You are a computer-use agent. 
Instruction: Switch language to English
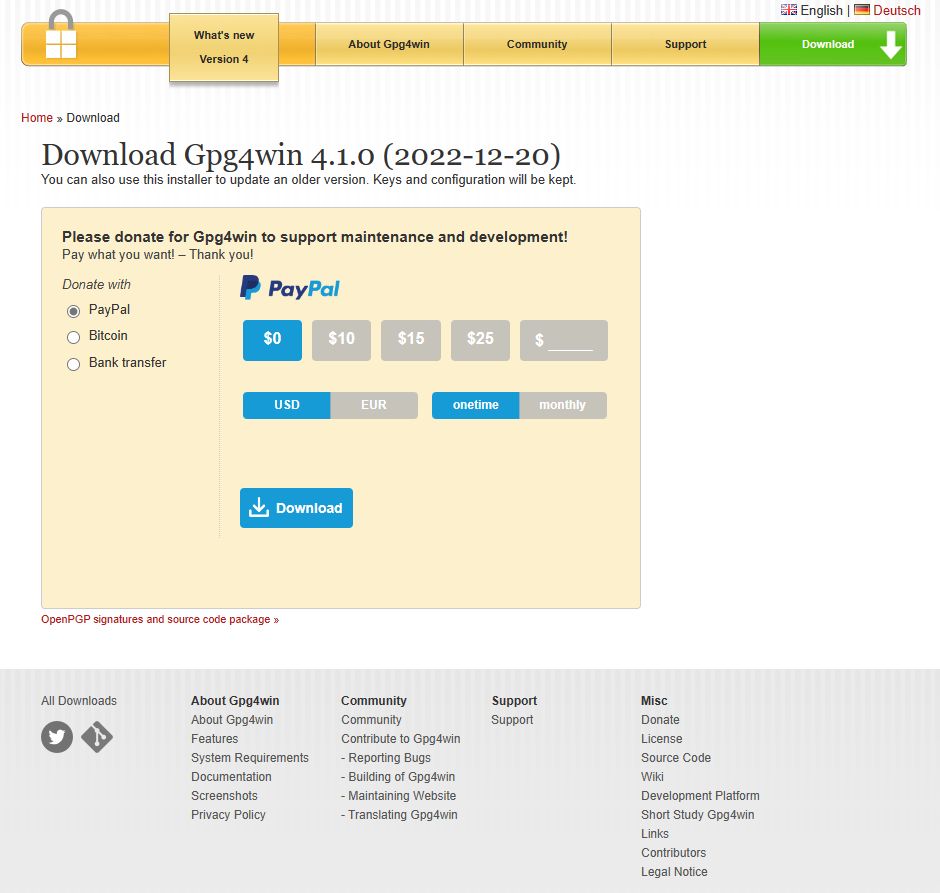pyautogui.click(x=821, y=10)
